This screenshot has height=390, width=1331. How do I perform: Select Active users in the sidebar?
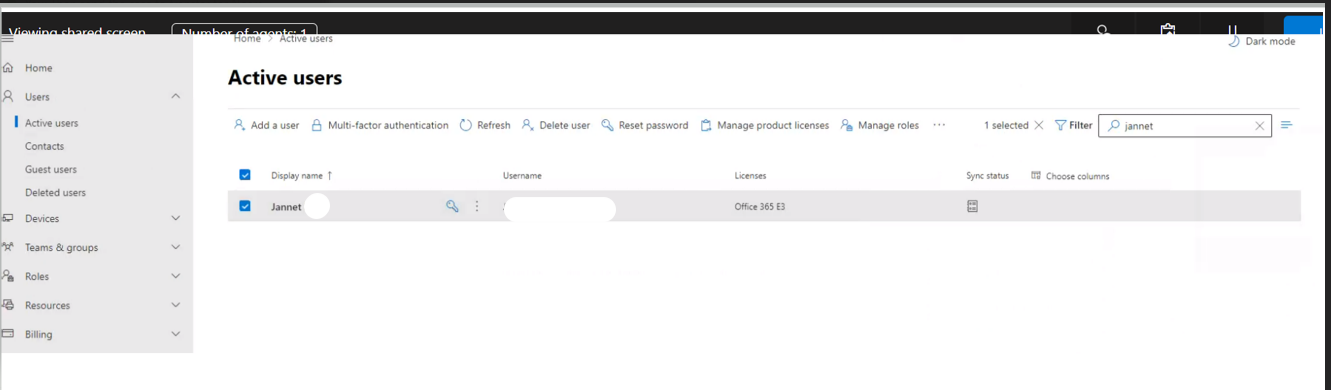point(51,123)
